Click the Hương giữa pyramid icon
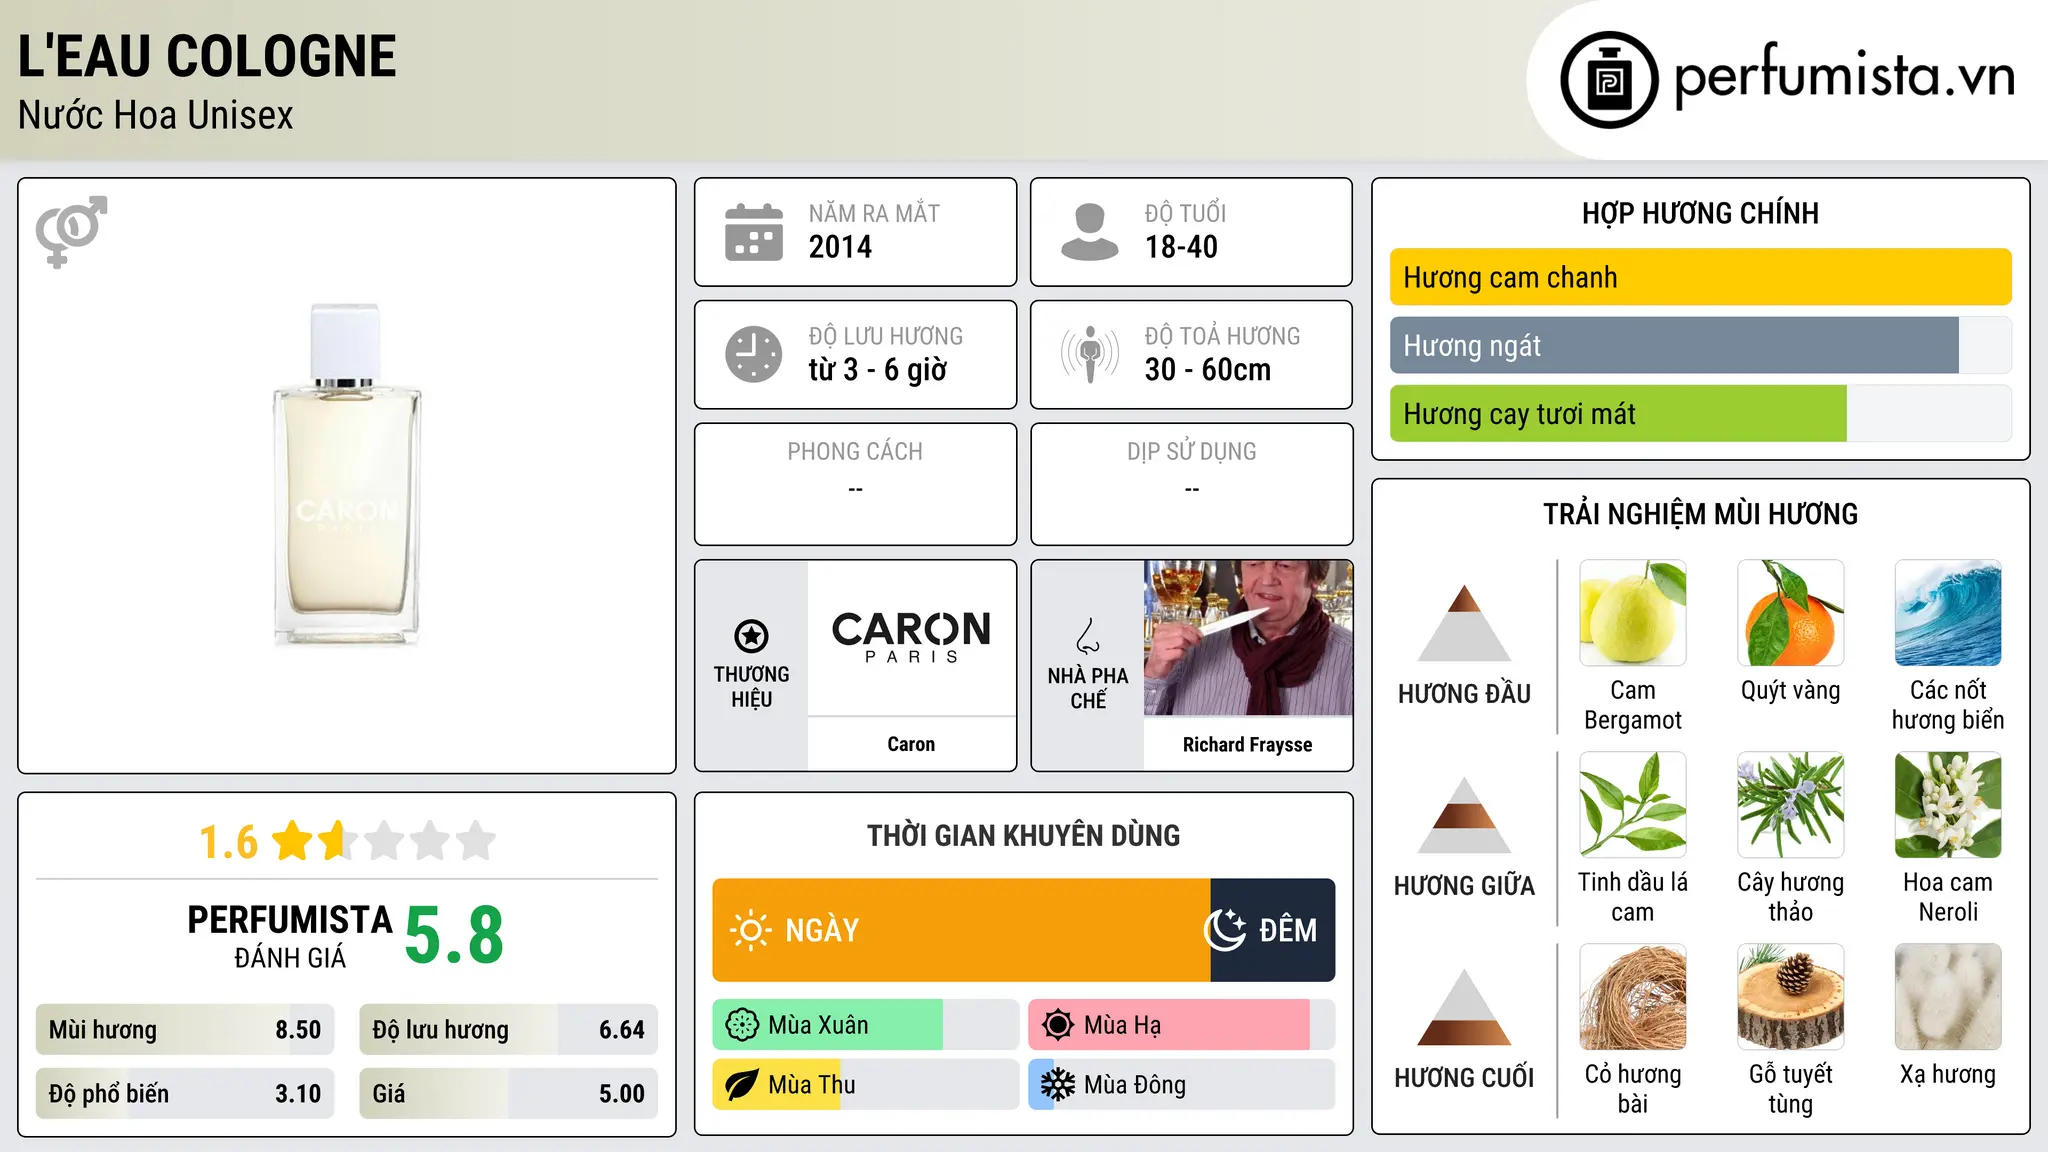This screenshot has width=2048, height=1152. 1464,815
